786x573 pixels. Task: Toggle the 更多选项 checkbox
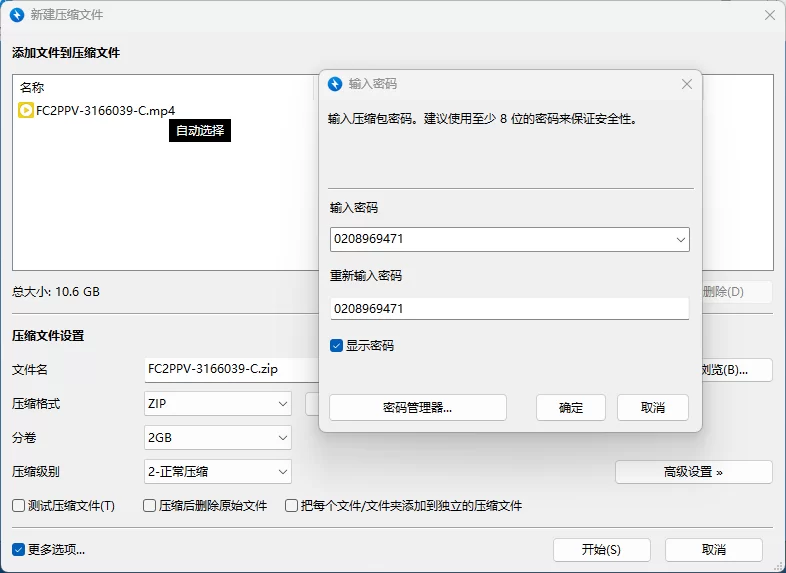pos(19,549)
